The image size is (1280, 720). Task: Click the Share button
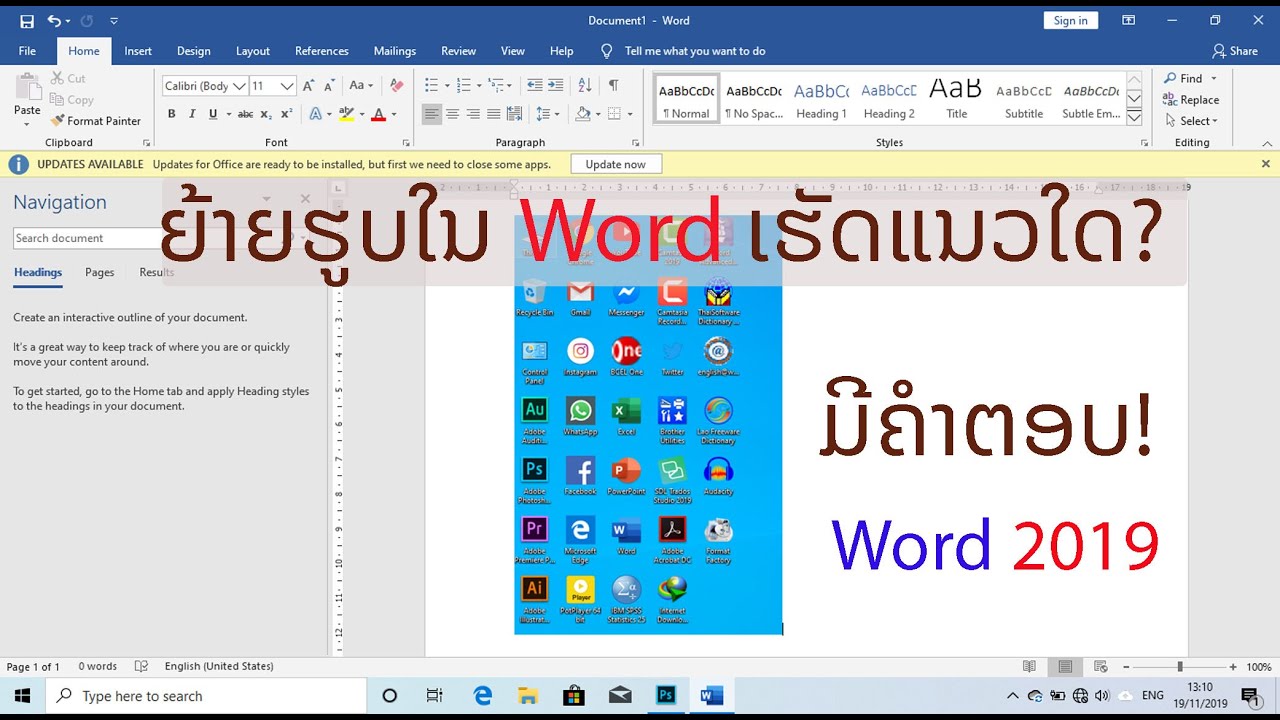coord(1235,51)
